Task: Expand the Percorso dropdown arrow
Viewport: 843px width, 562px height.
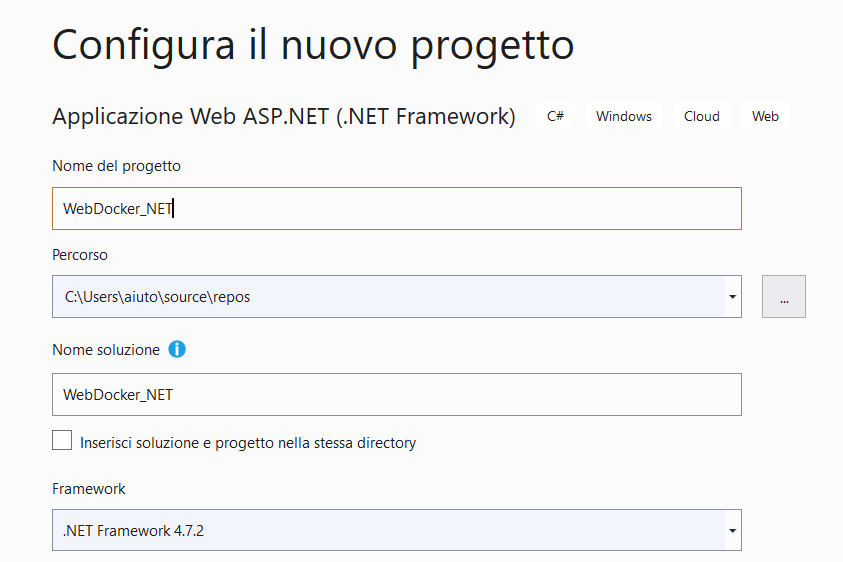Action: (x=732, y=297)
